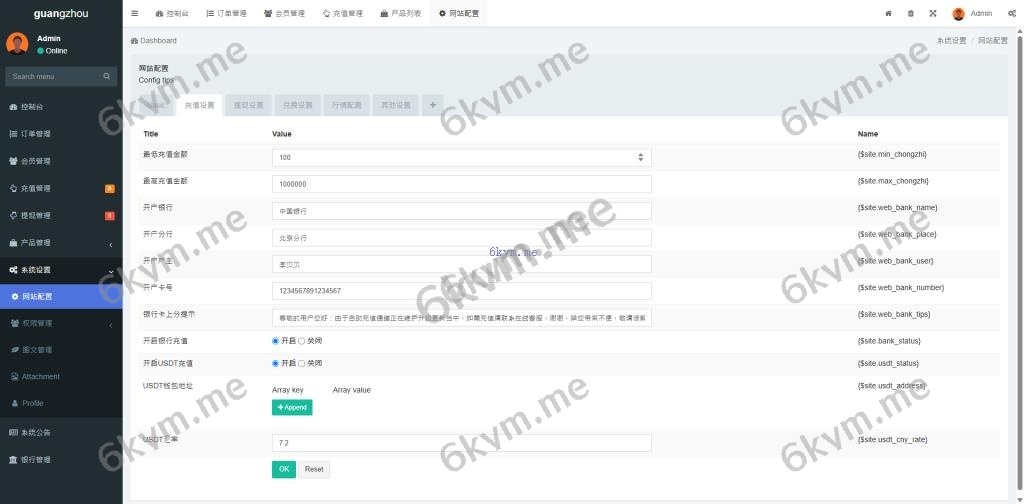
Task: Focus the 银行卡上分提示 text input
Action: (462, 318)
